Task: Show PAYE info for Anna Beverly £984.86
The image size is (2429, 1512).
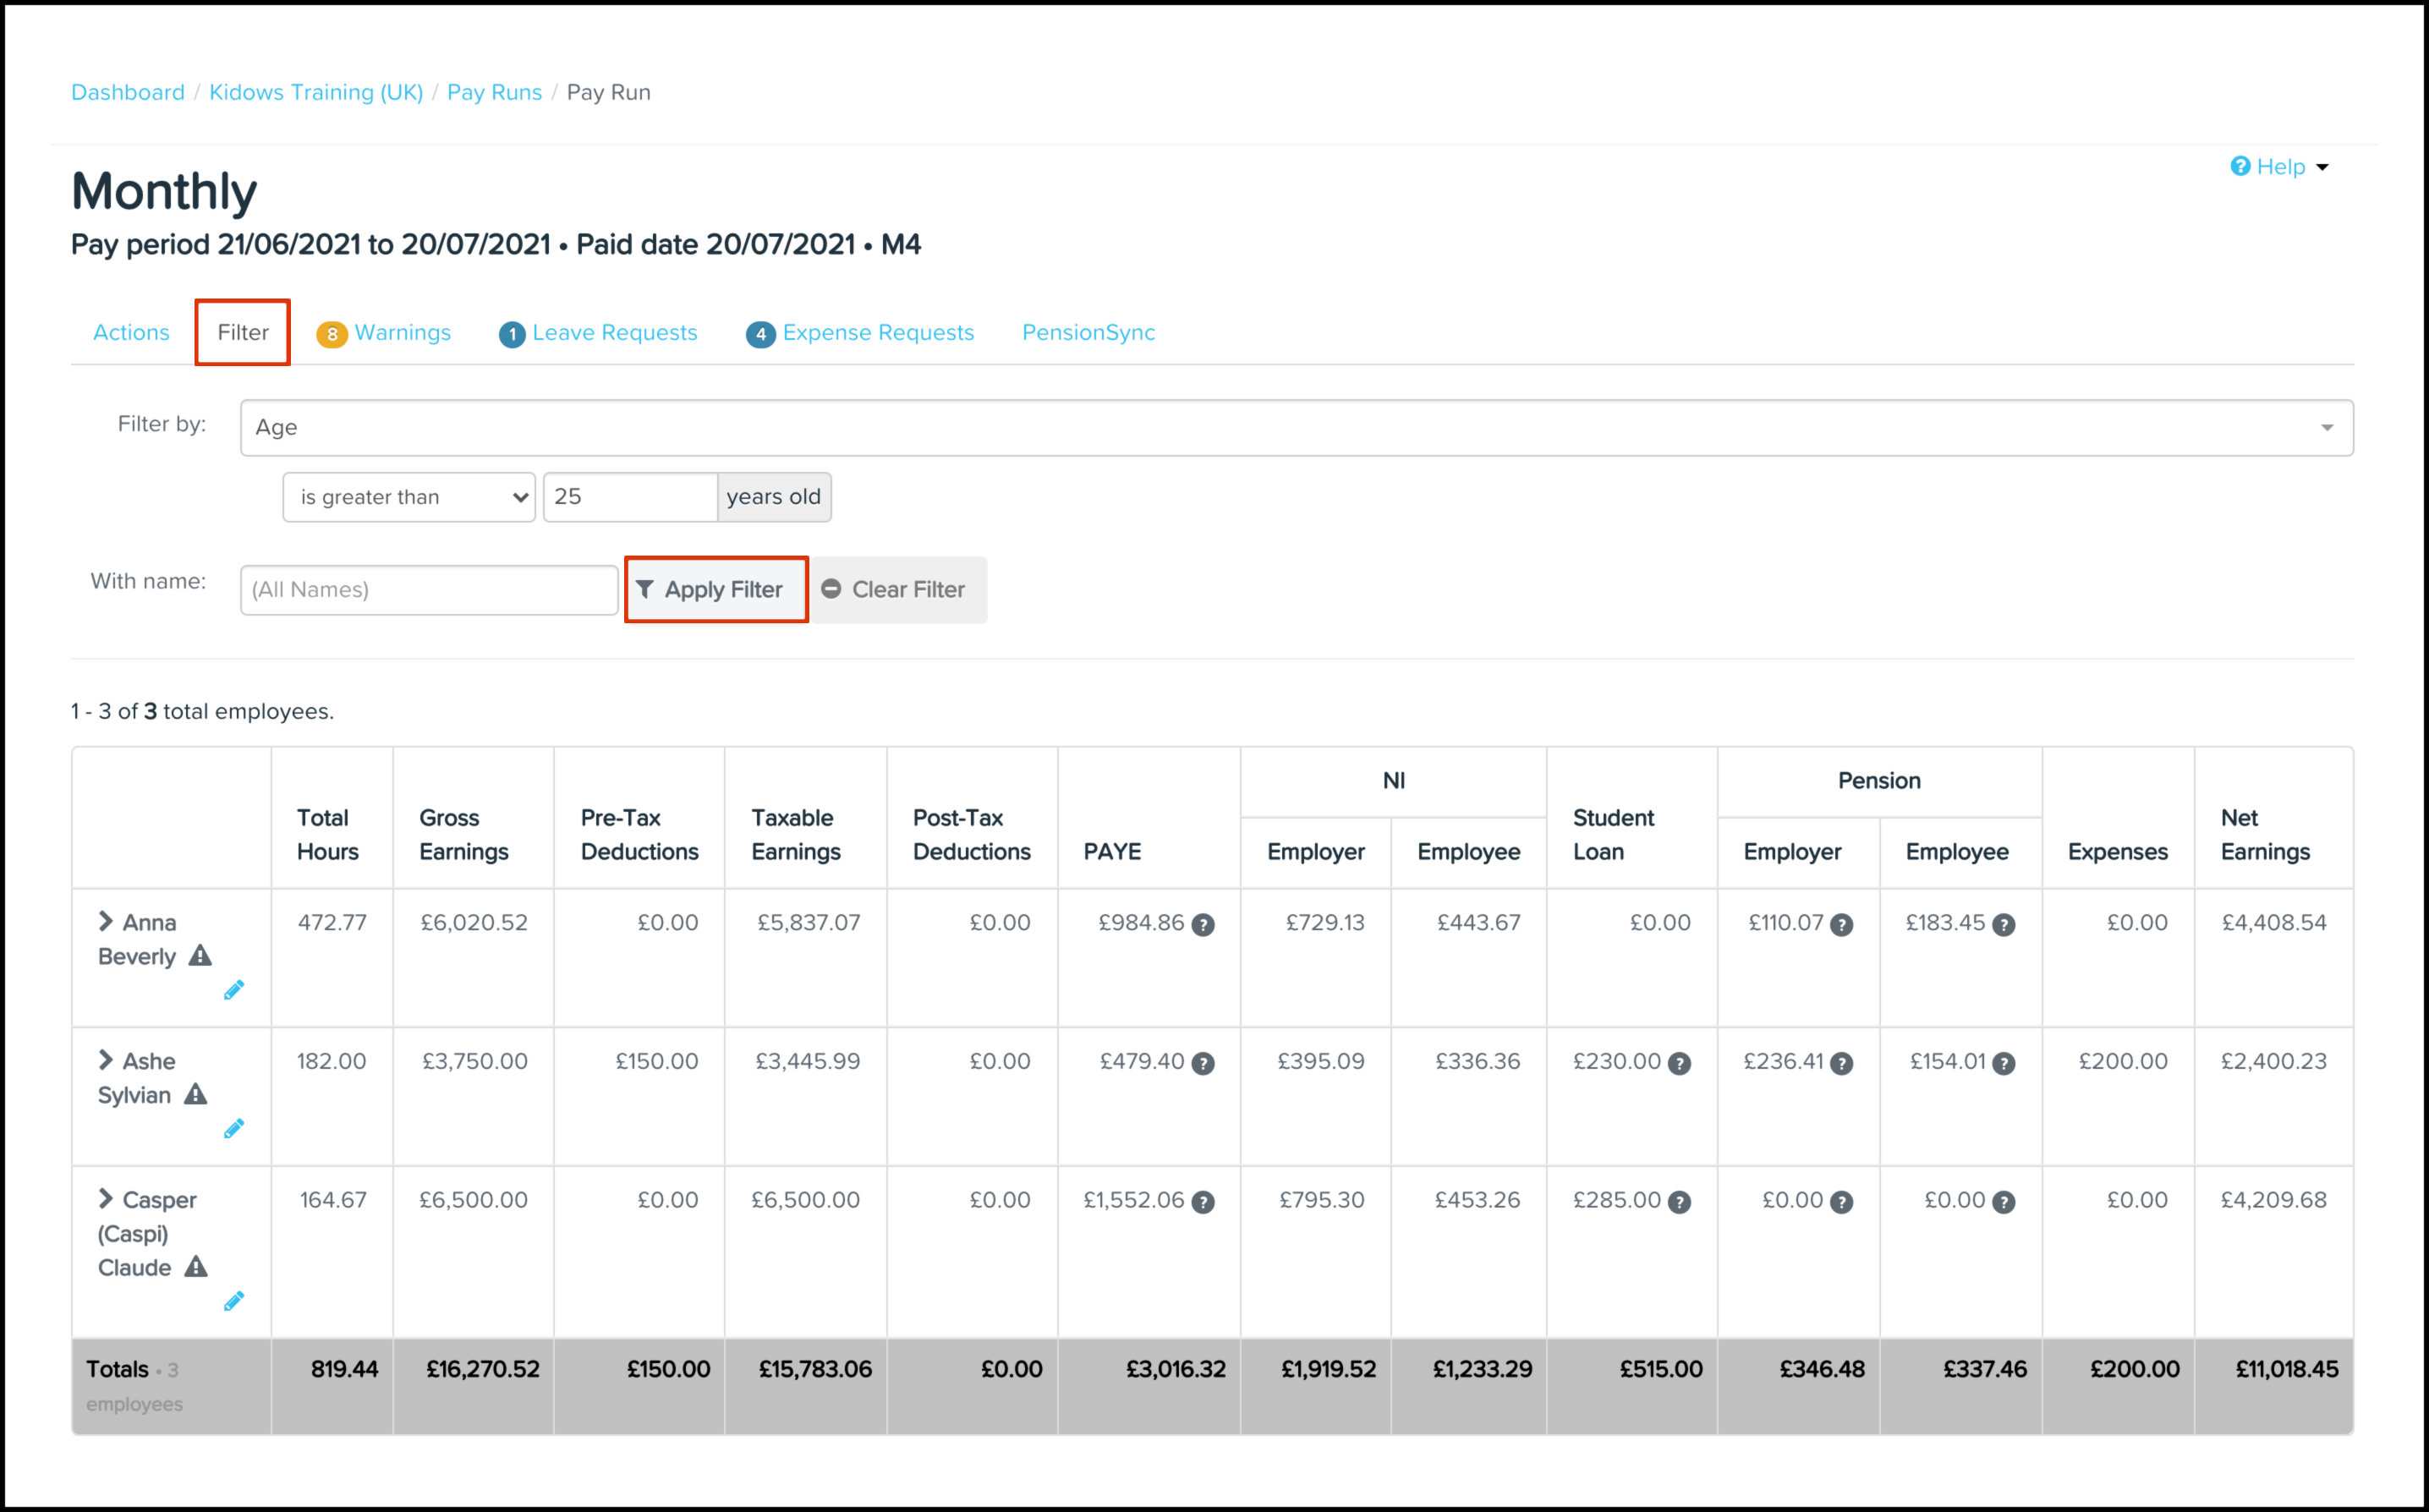Action: (1204, 925)
